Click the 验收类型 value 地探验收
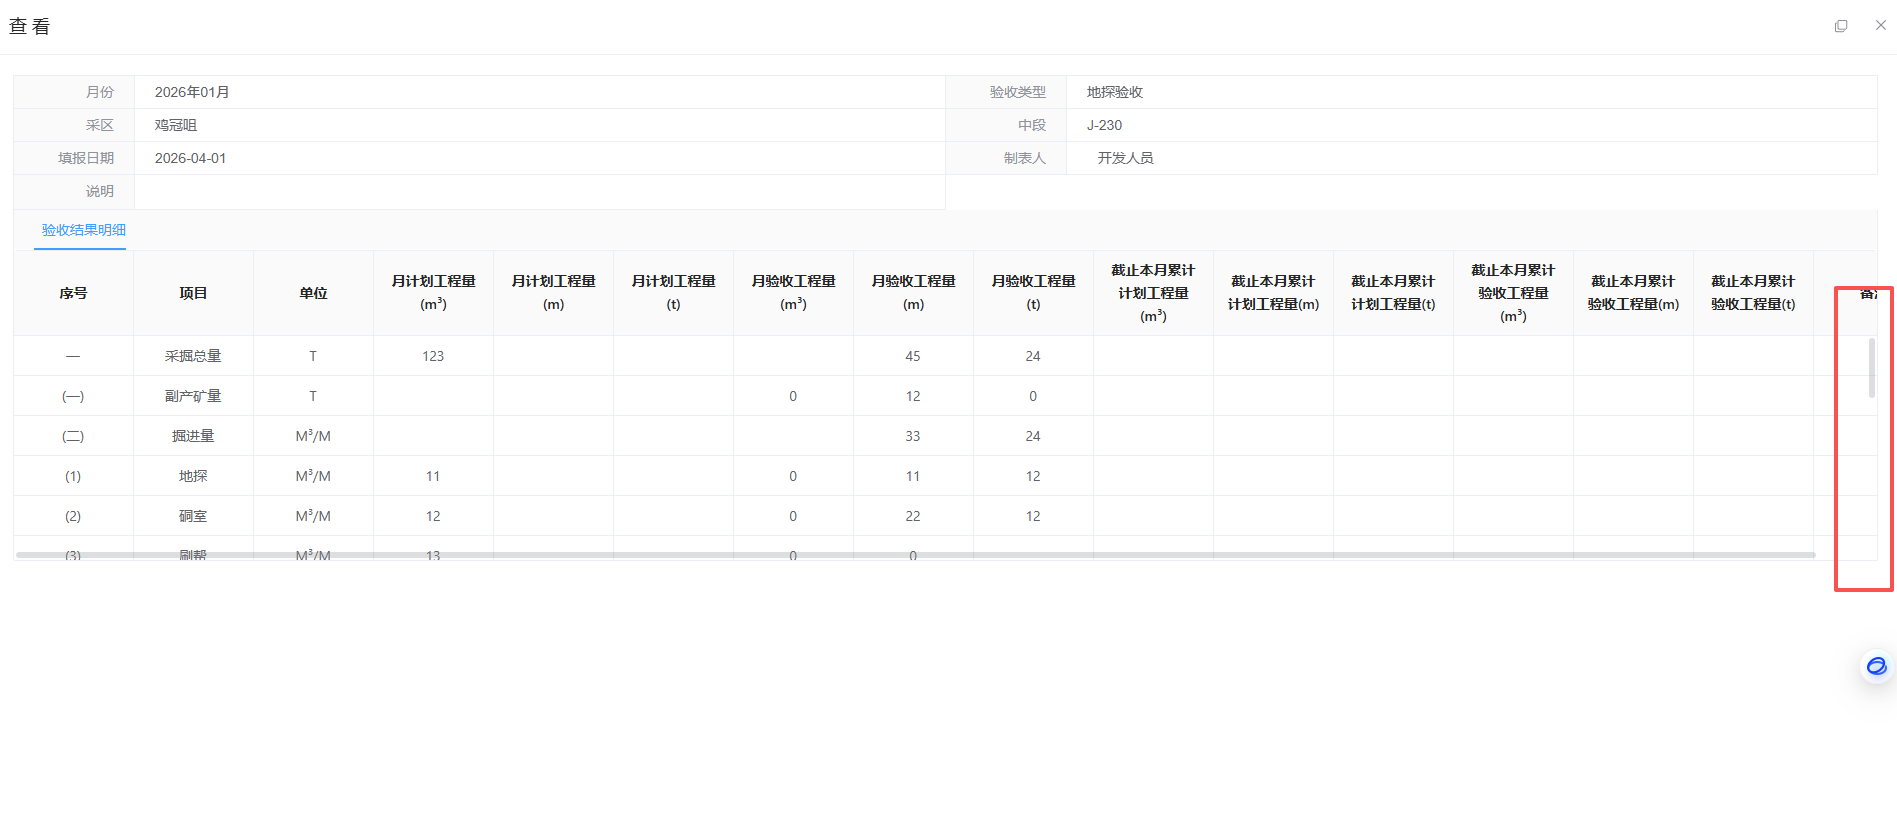The height and width of the screenshot is (821, 1897). tap(1115, 92)
